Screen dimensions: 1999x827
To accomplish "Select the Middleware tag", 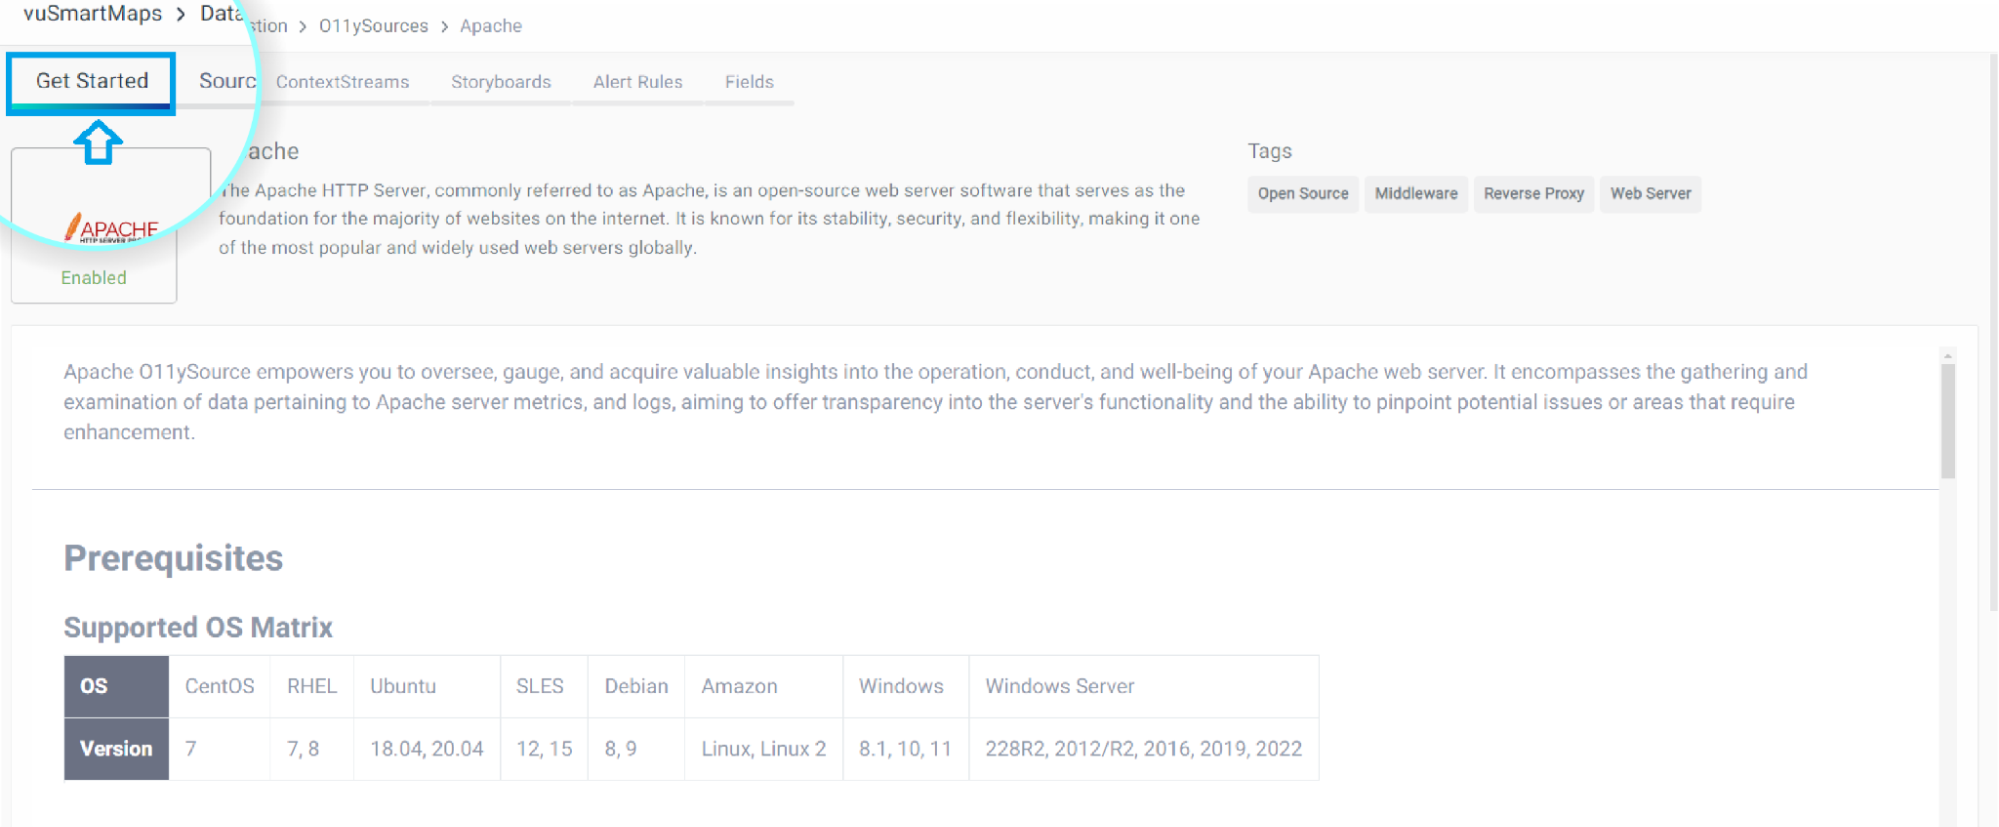I will [1415, 194].
